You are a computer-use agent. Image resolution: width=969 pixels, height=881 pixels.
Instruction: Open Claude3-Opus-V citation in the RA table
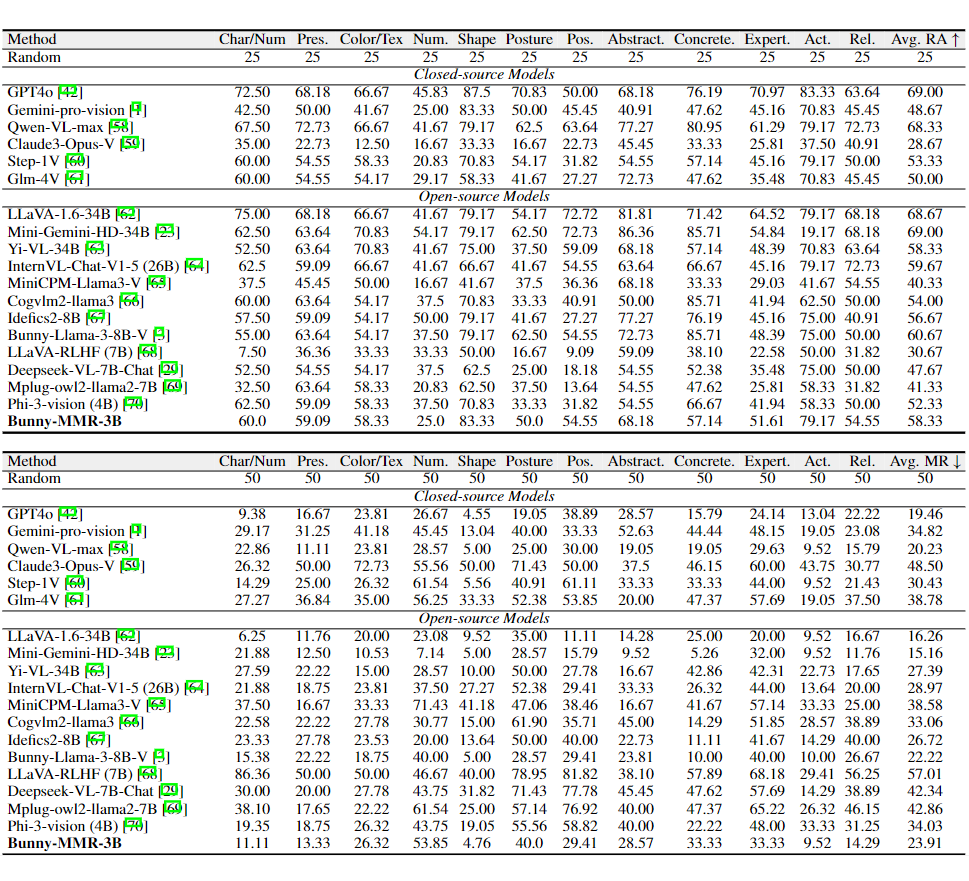[131, 144]
